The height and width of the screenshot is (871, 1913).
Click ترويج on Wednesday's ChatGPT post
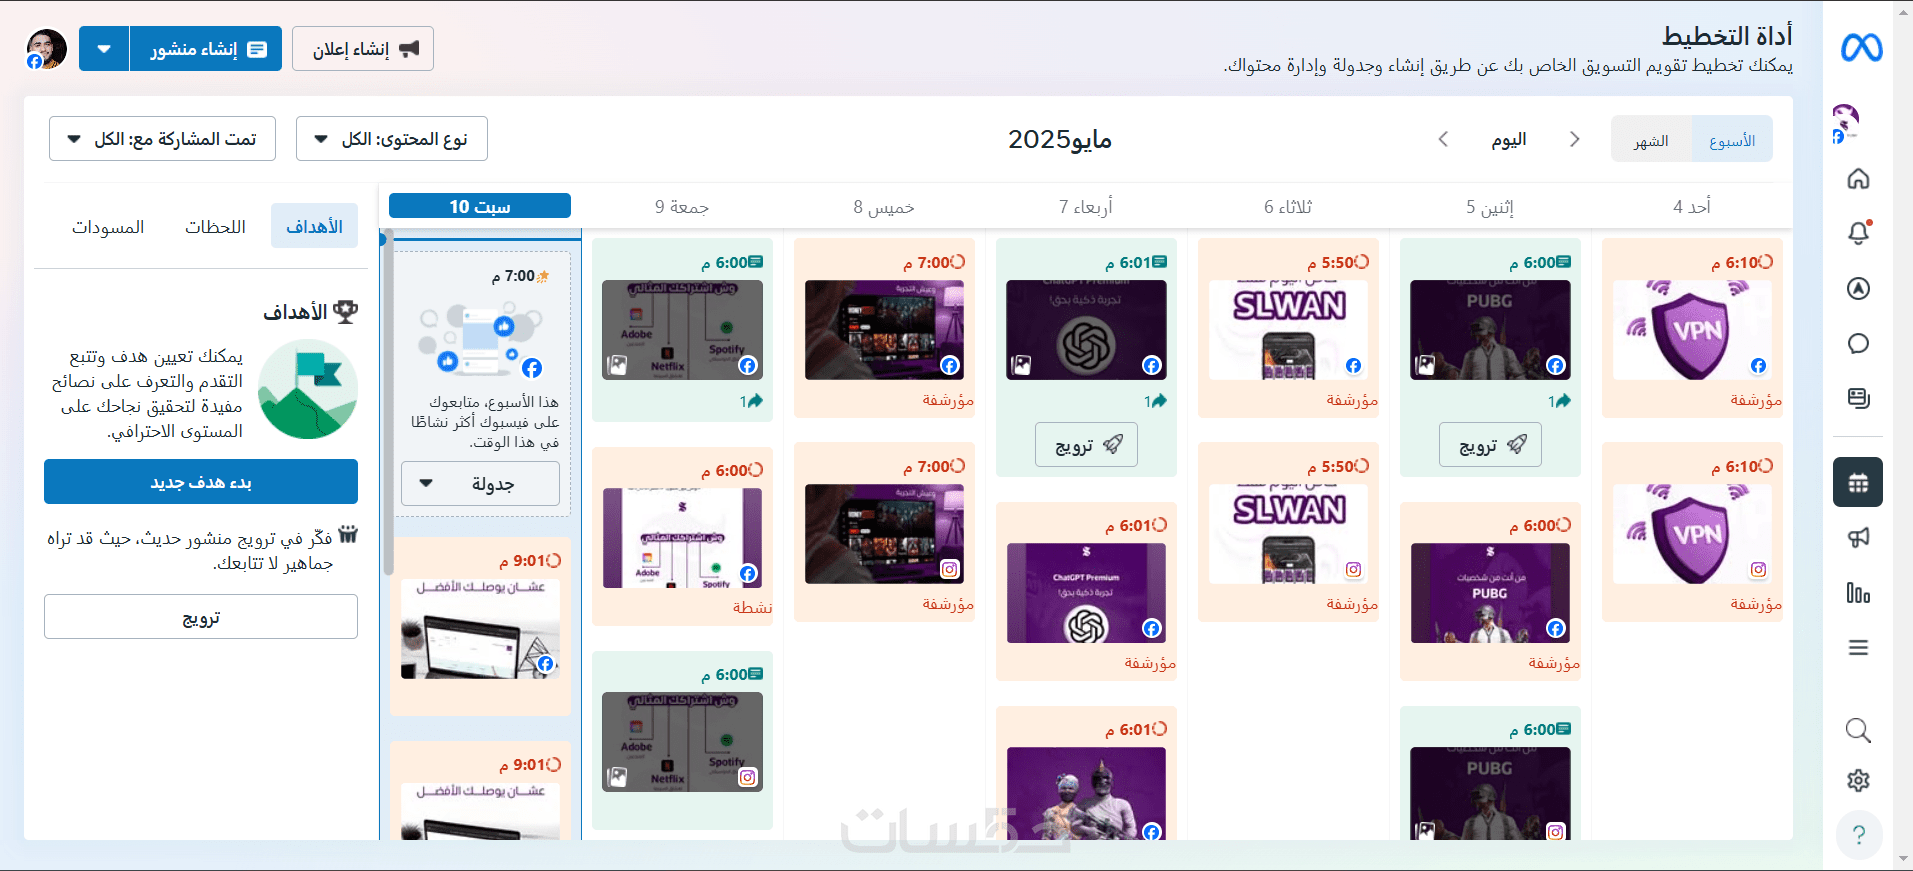pos(1087,445)
